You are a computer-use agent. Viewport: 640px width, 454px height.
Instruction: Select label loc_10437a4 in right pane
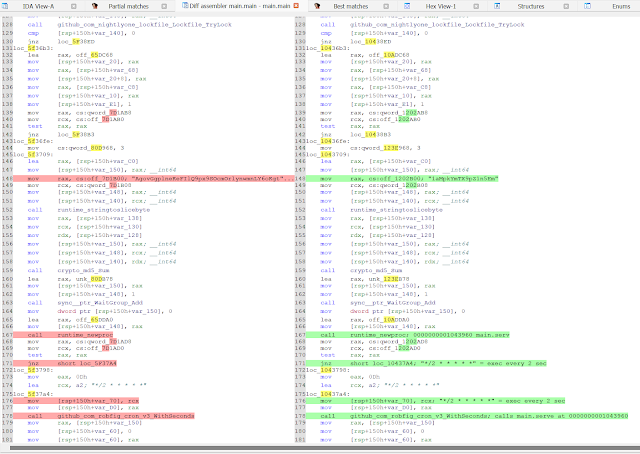[328, 394]
